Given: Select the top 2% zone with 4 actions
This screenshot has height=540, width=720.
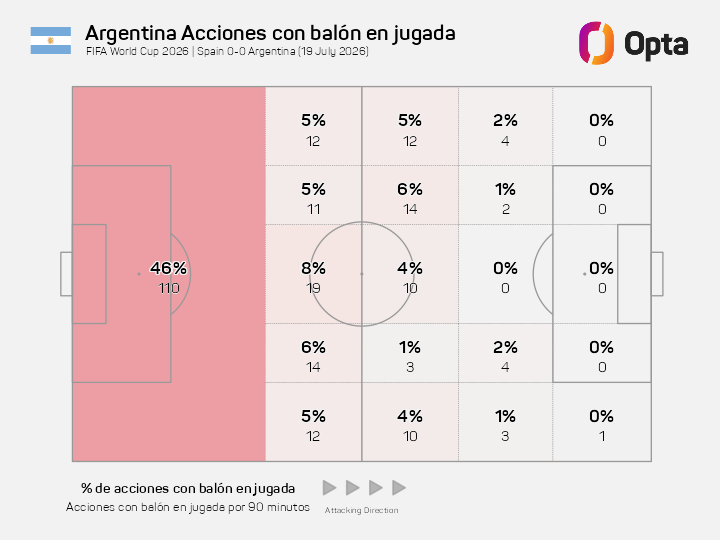Looking at the screenshot, I should (506, 126).
